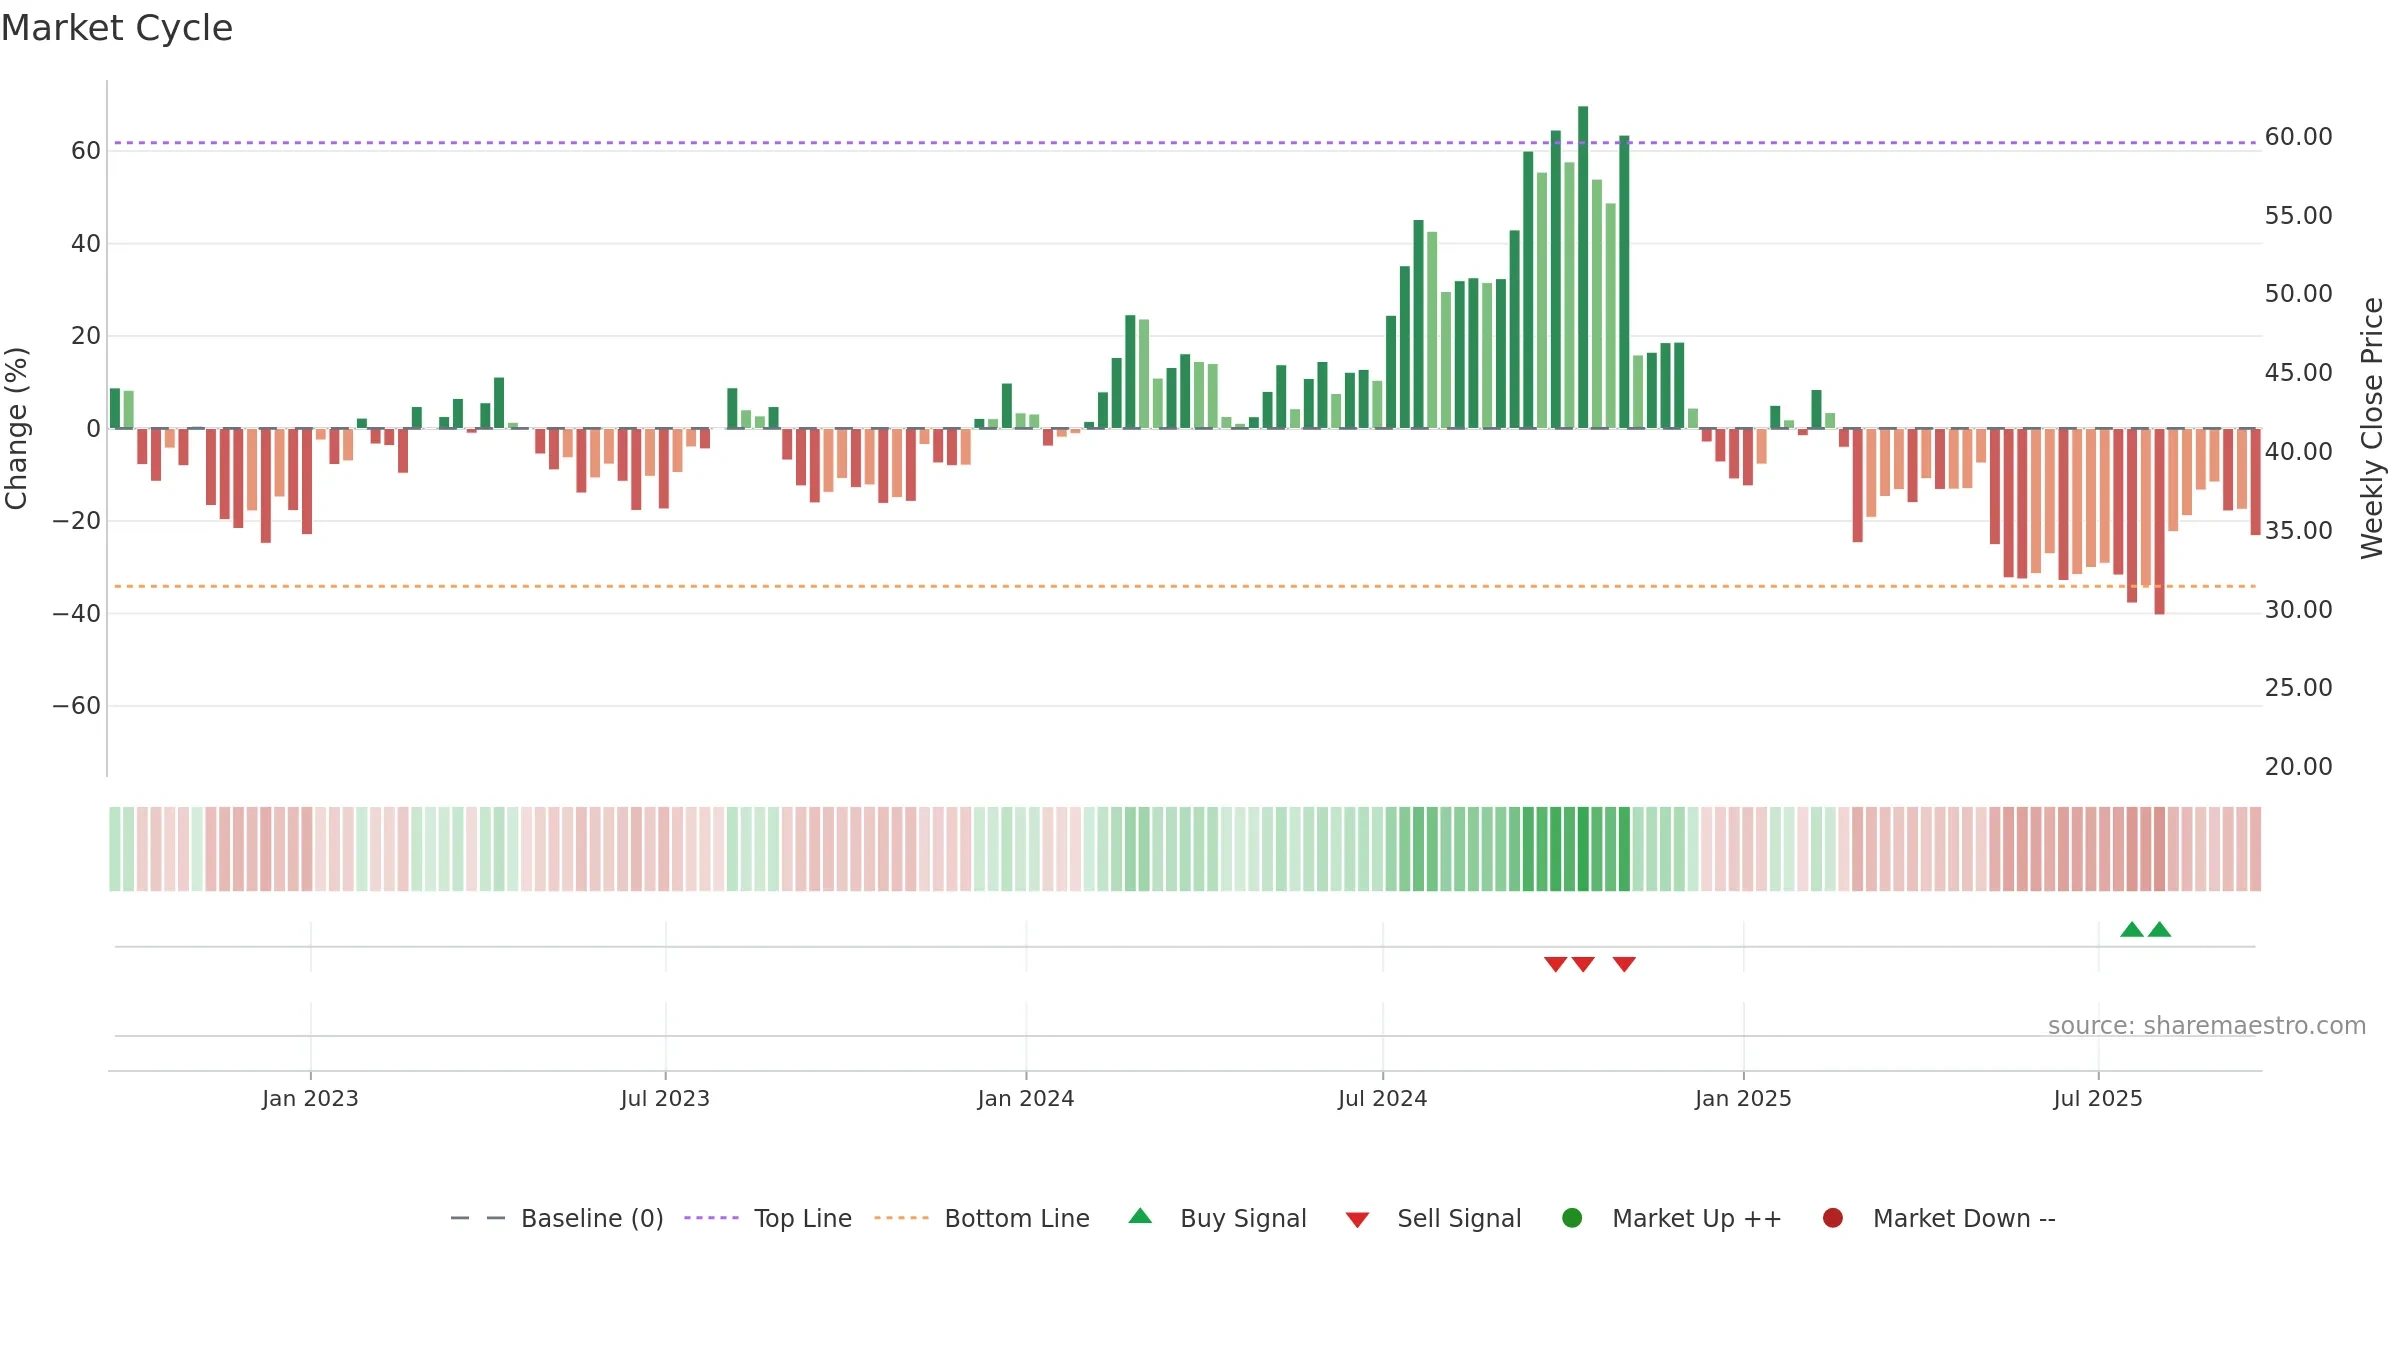Screen dimensions: 2400x1350
Task: Click the red Sell Signal triangle in legend
Action: [1357, 1220]
